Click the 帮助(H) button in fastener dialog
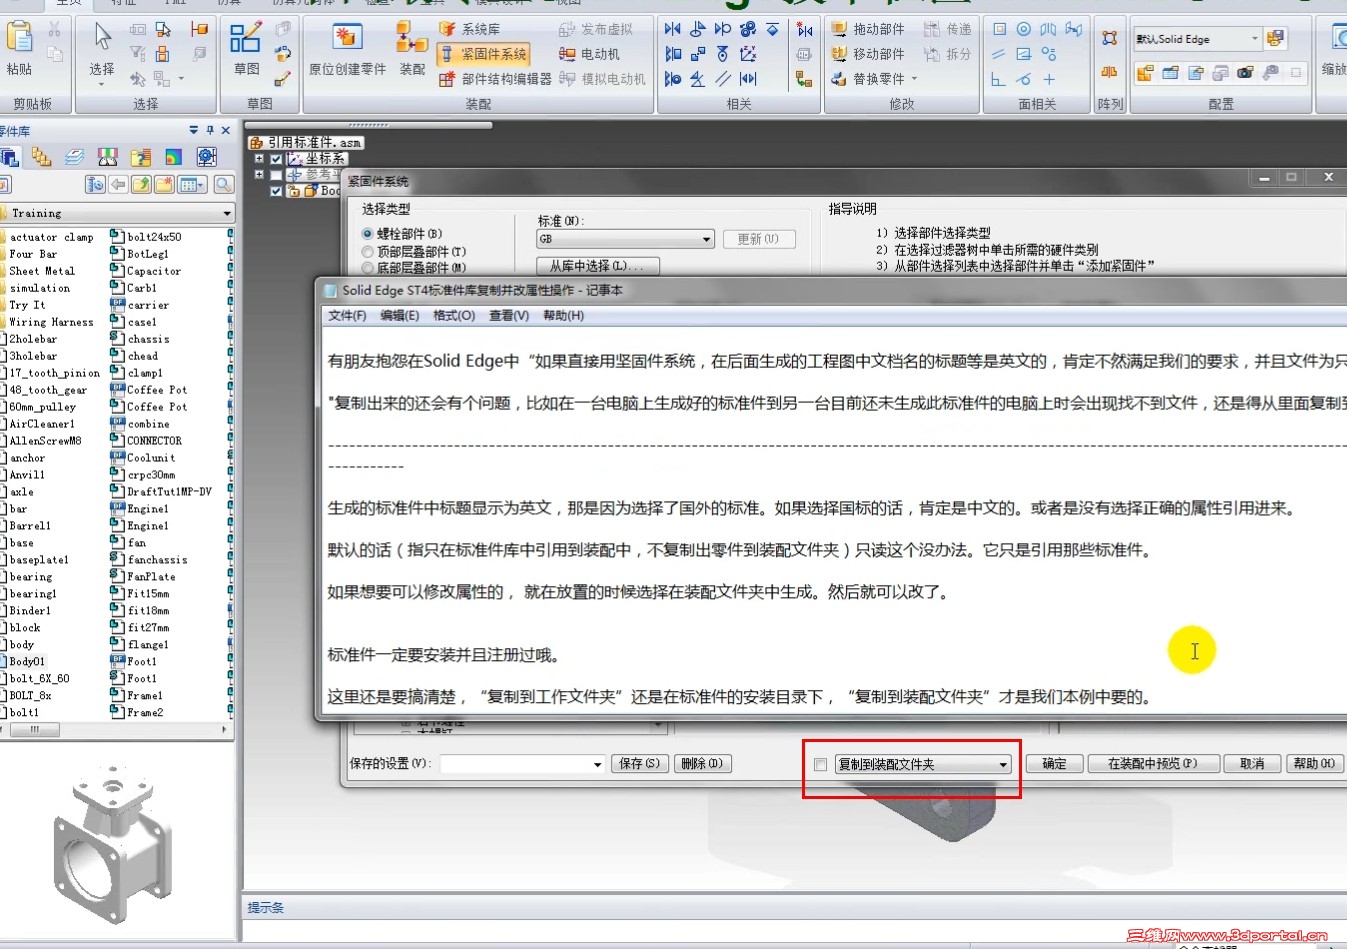Viewport: 1347px width, 949px height. tap(1313, 763)
